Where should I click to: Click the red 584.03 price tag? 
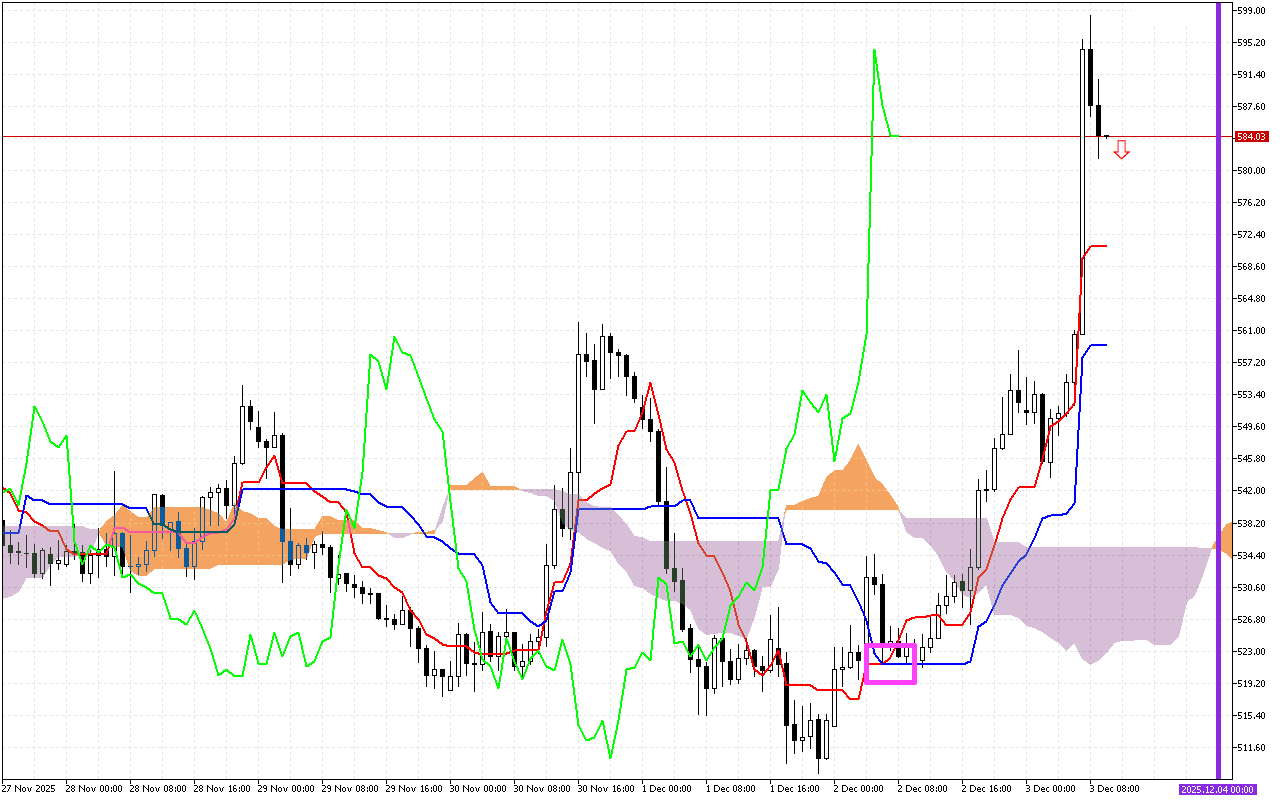[1252, 136]
